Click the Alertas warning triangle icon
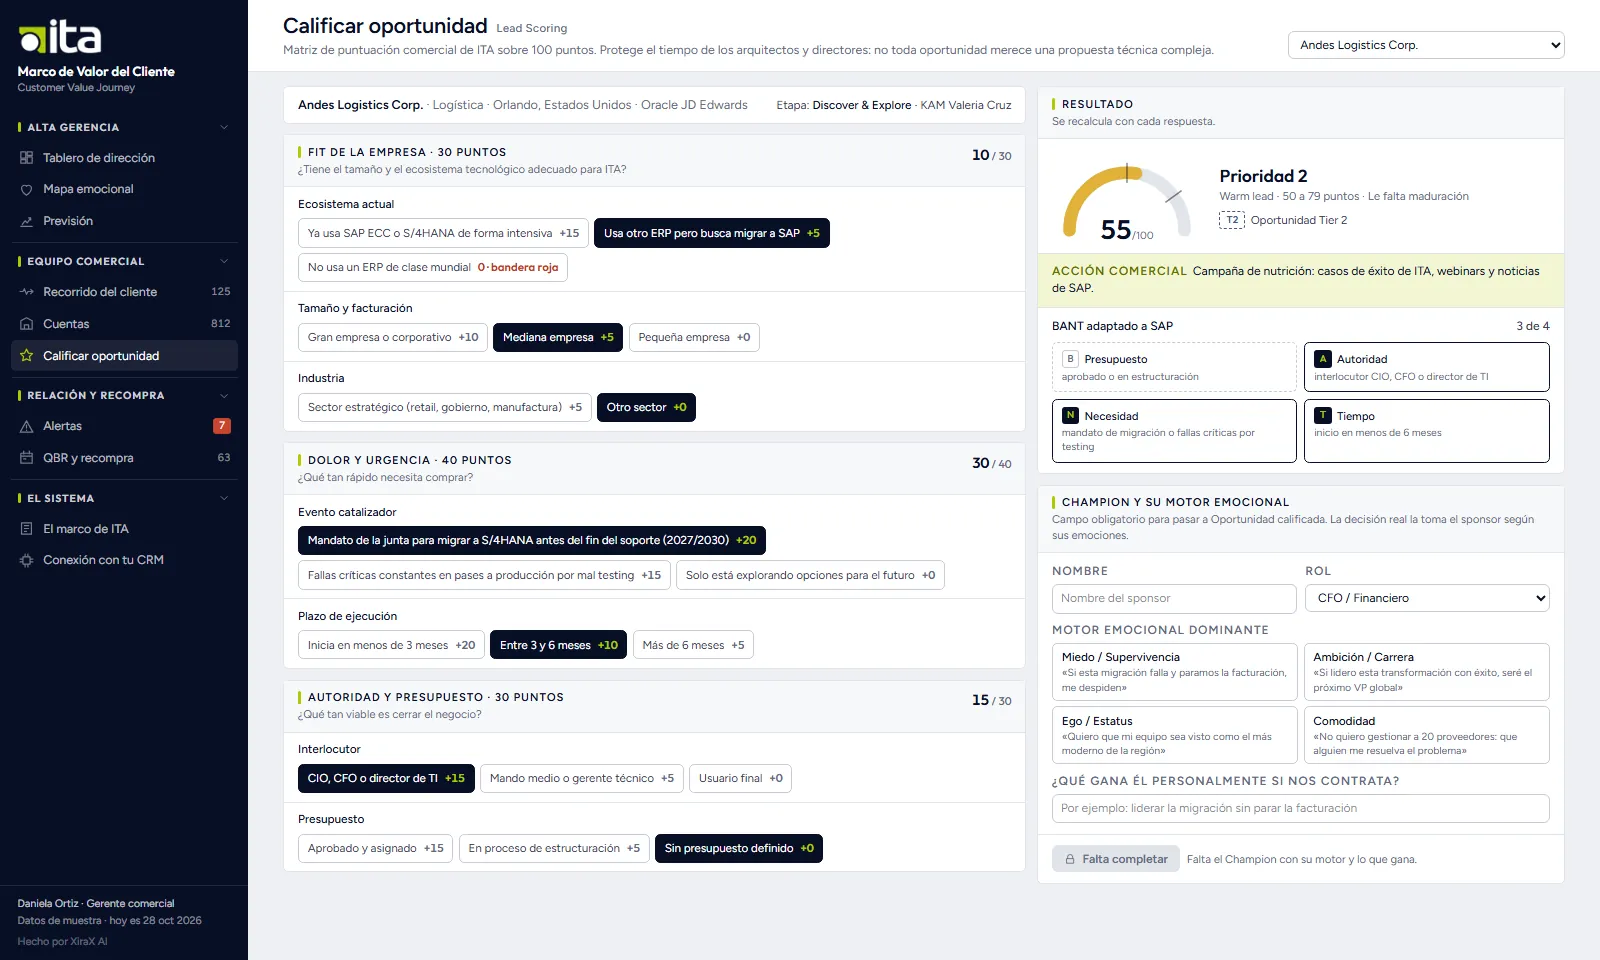The image size is (1600, 960). click(27, 426)
